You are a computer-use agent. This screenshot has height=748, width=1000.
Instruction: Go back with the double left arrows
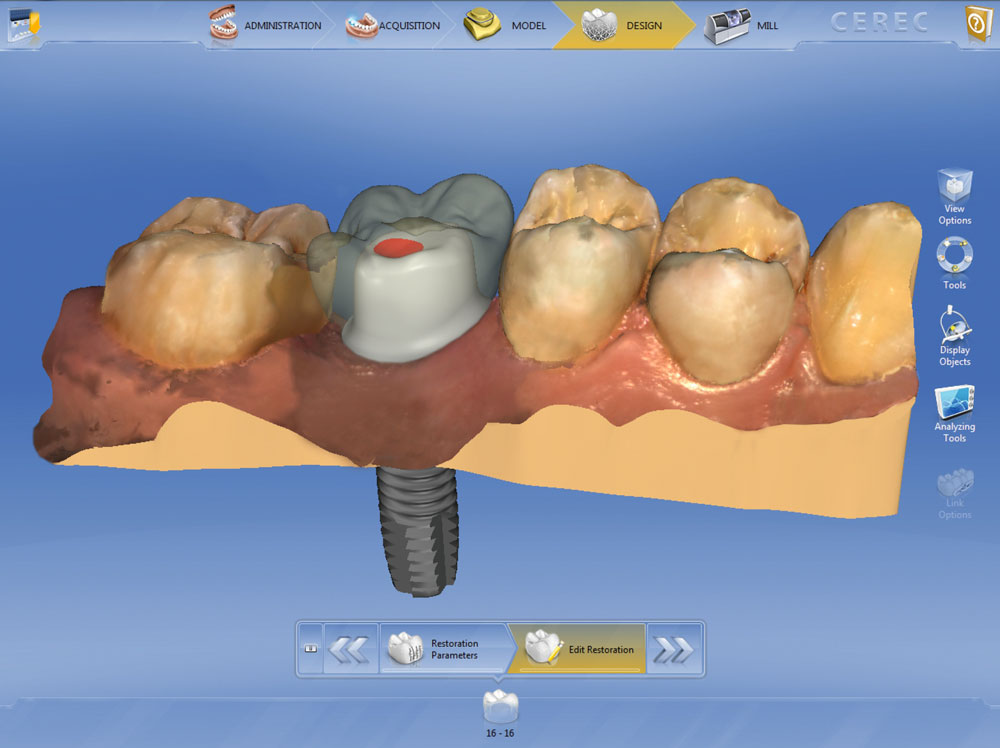pyautogui.click(x=349, y=649)
